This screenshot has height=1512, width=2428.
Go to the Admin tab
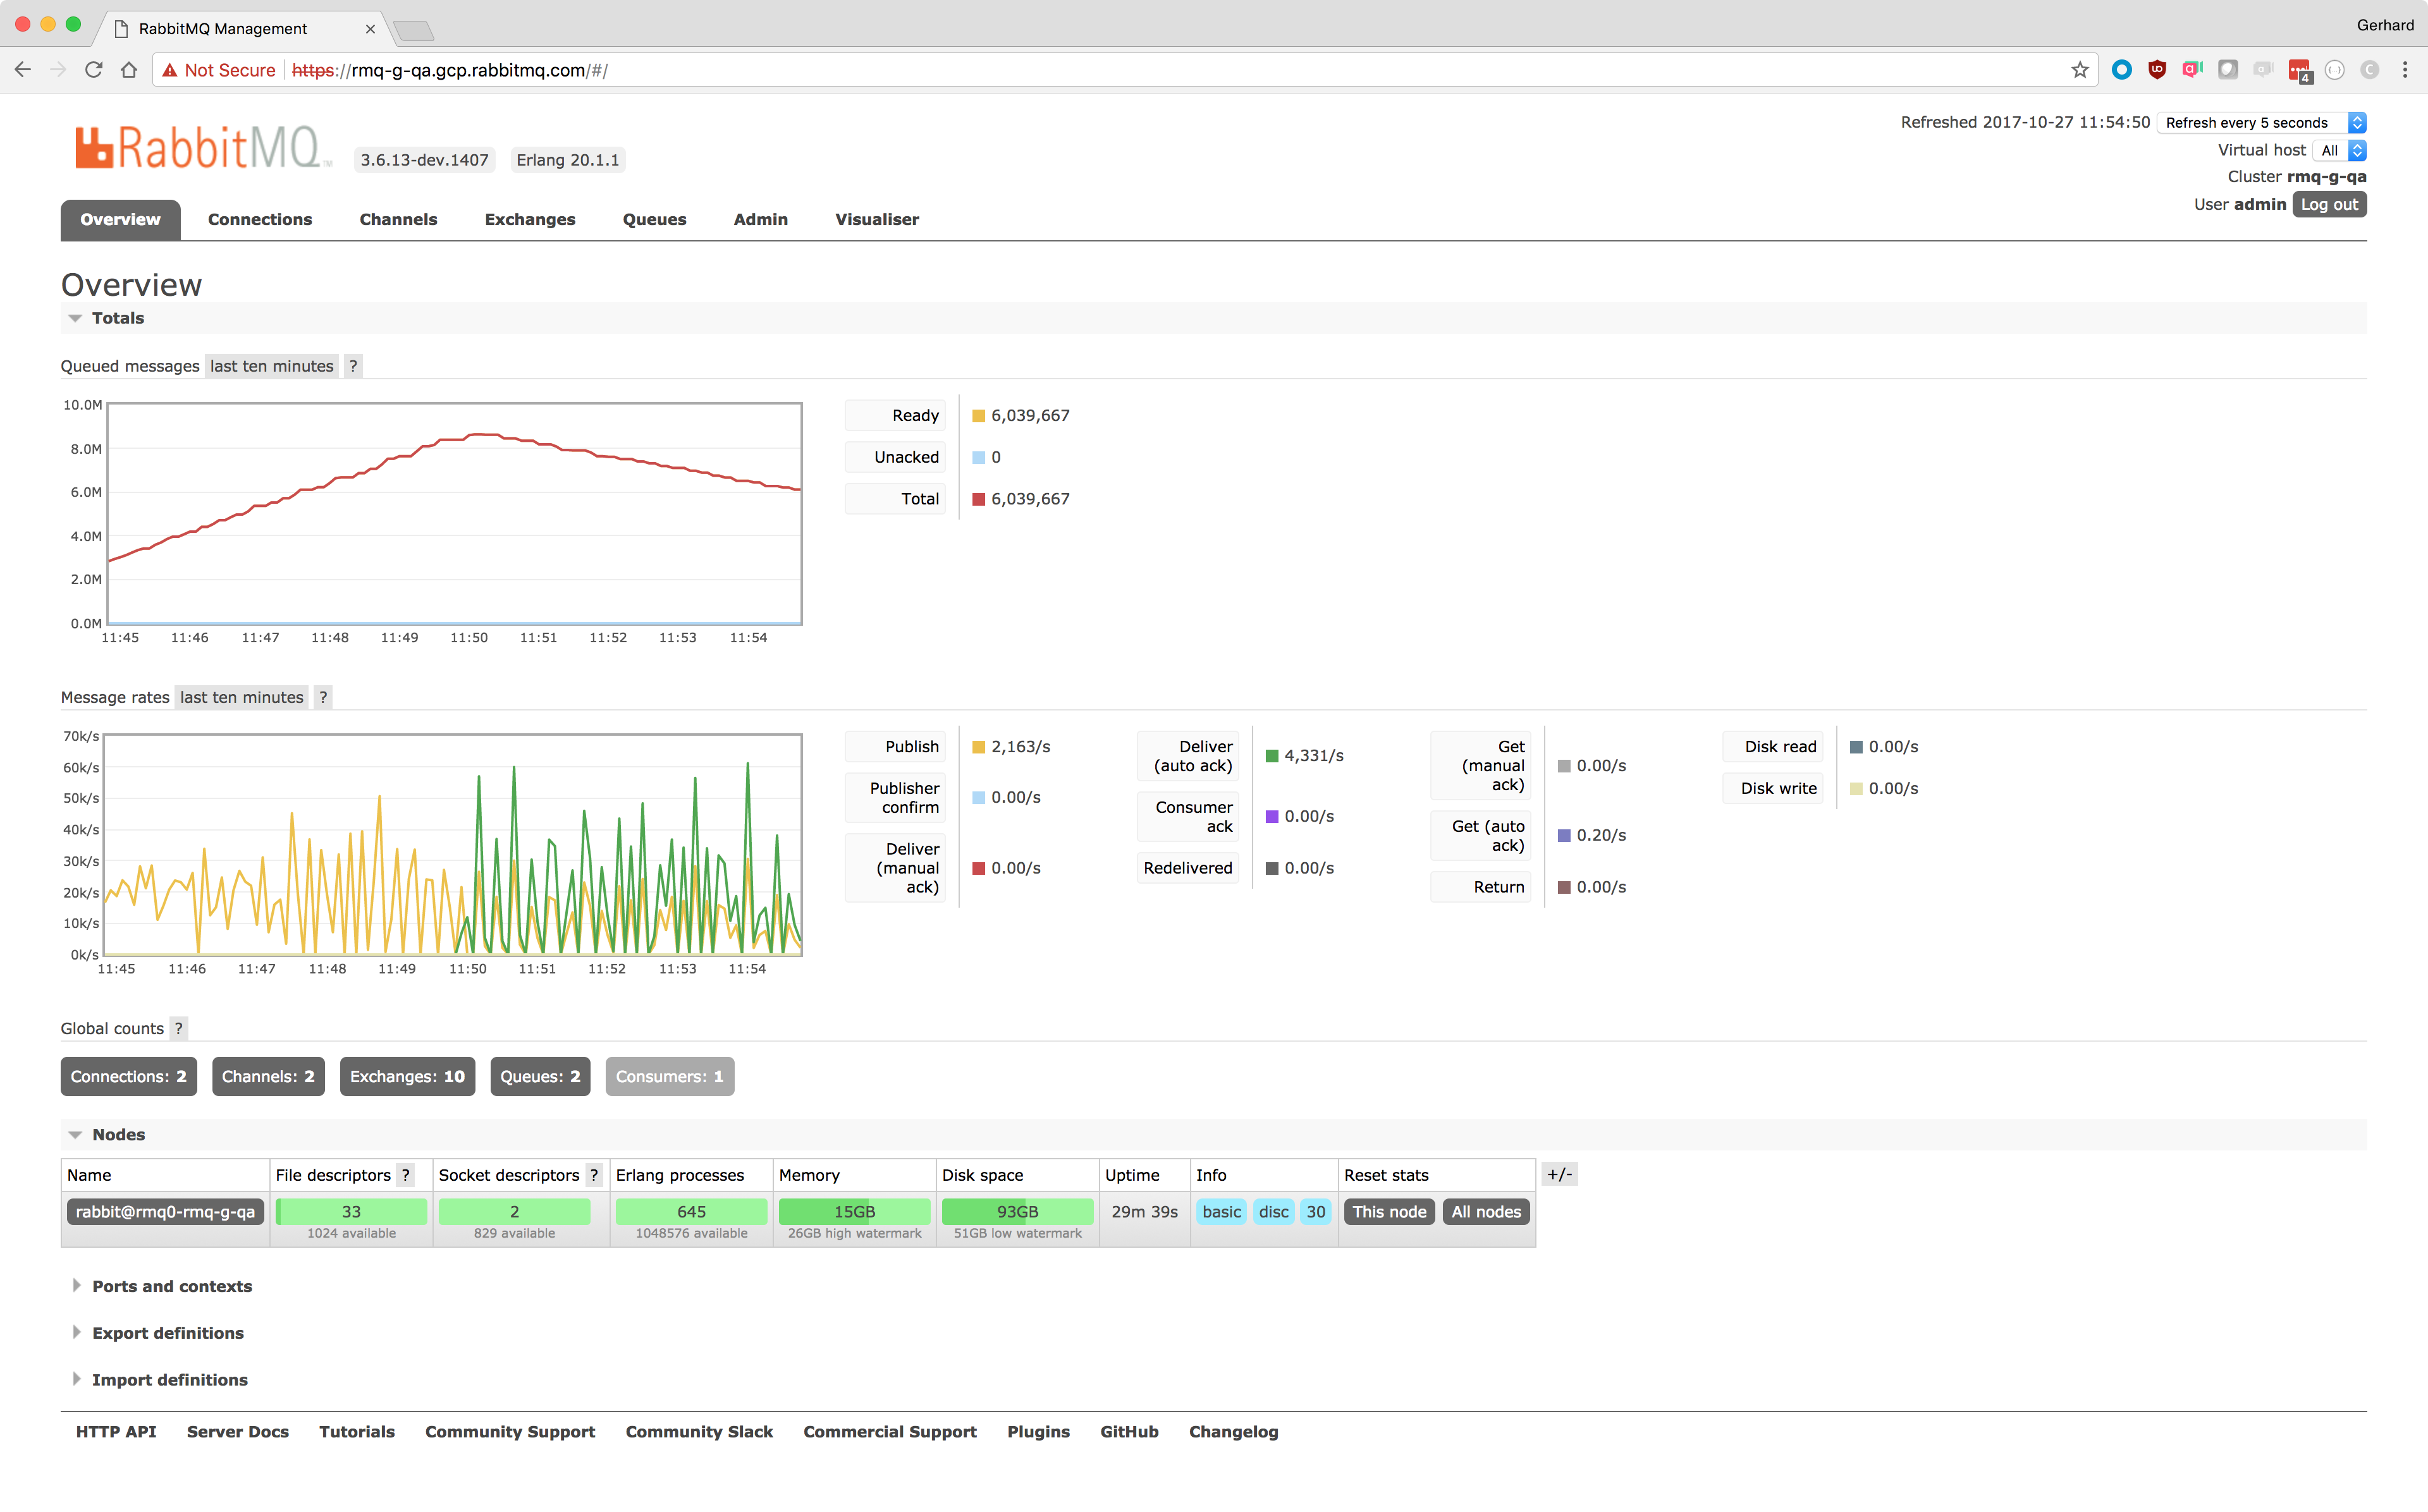pyautogui.click(x=760, y=219)
